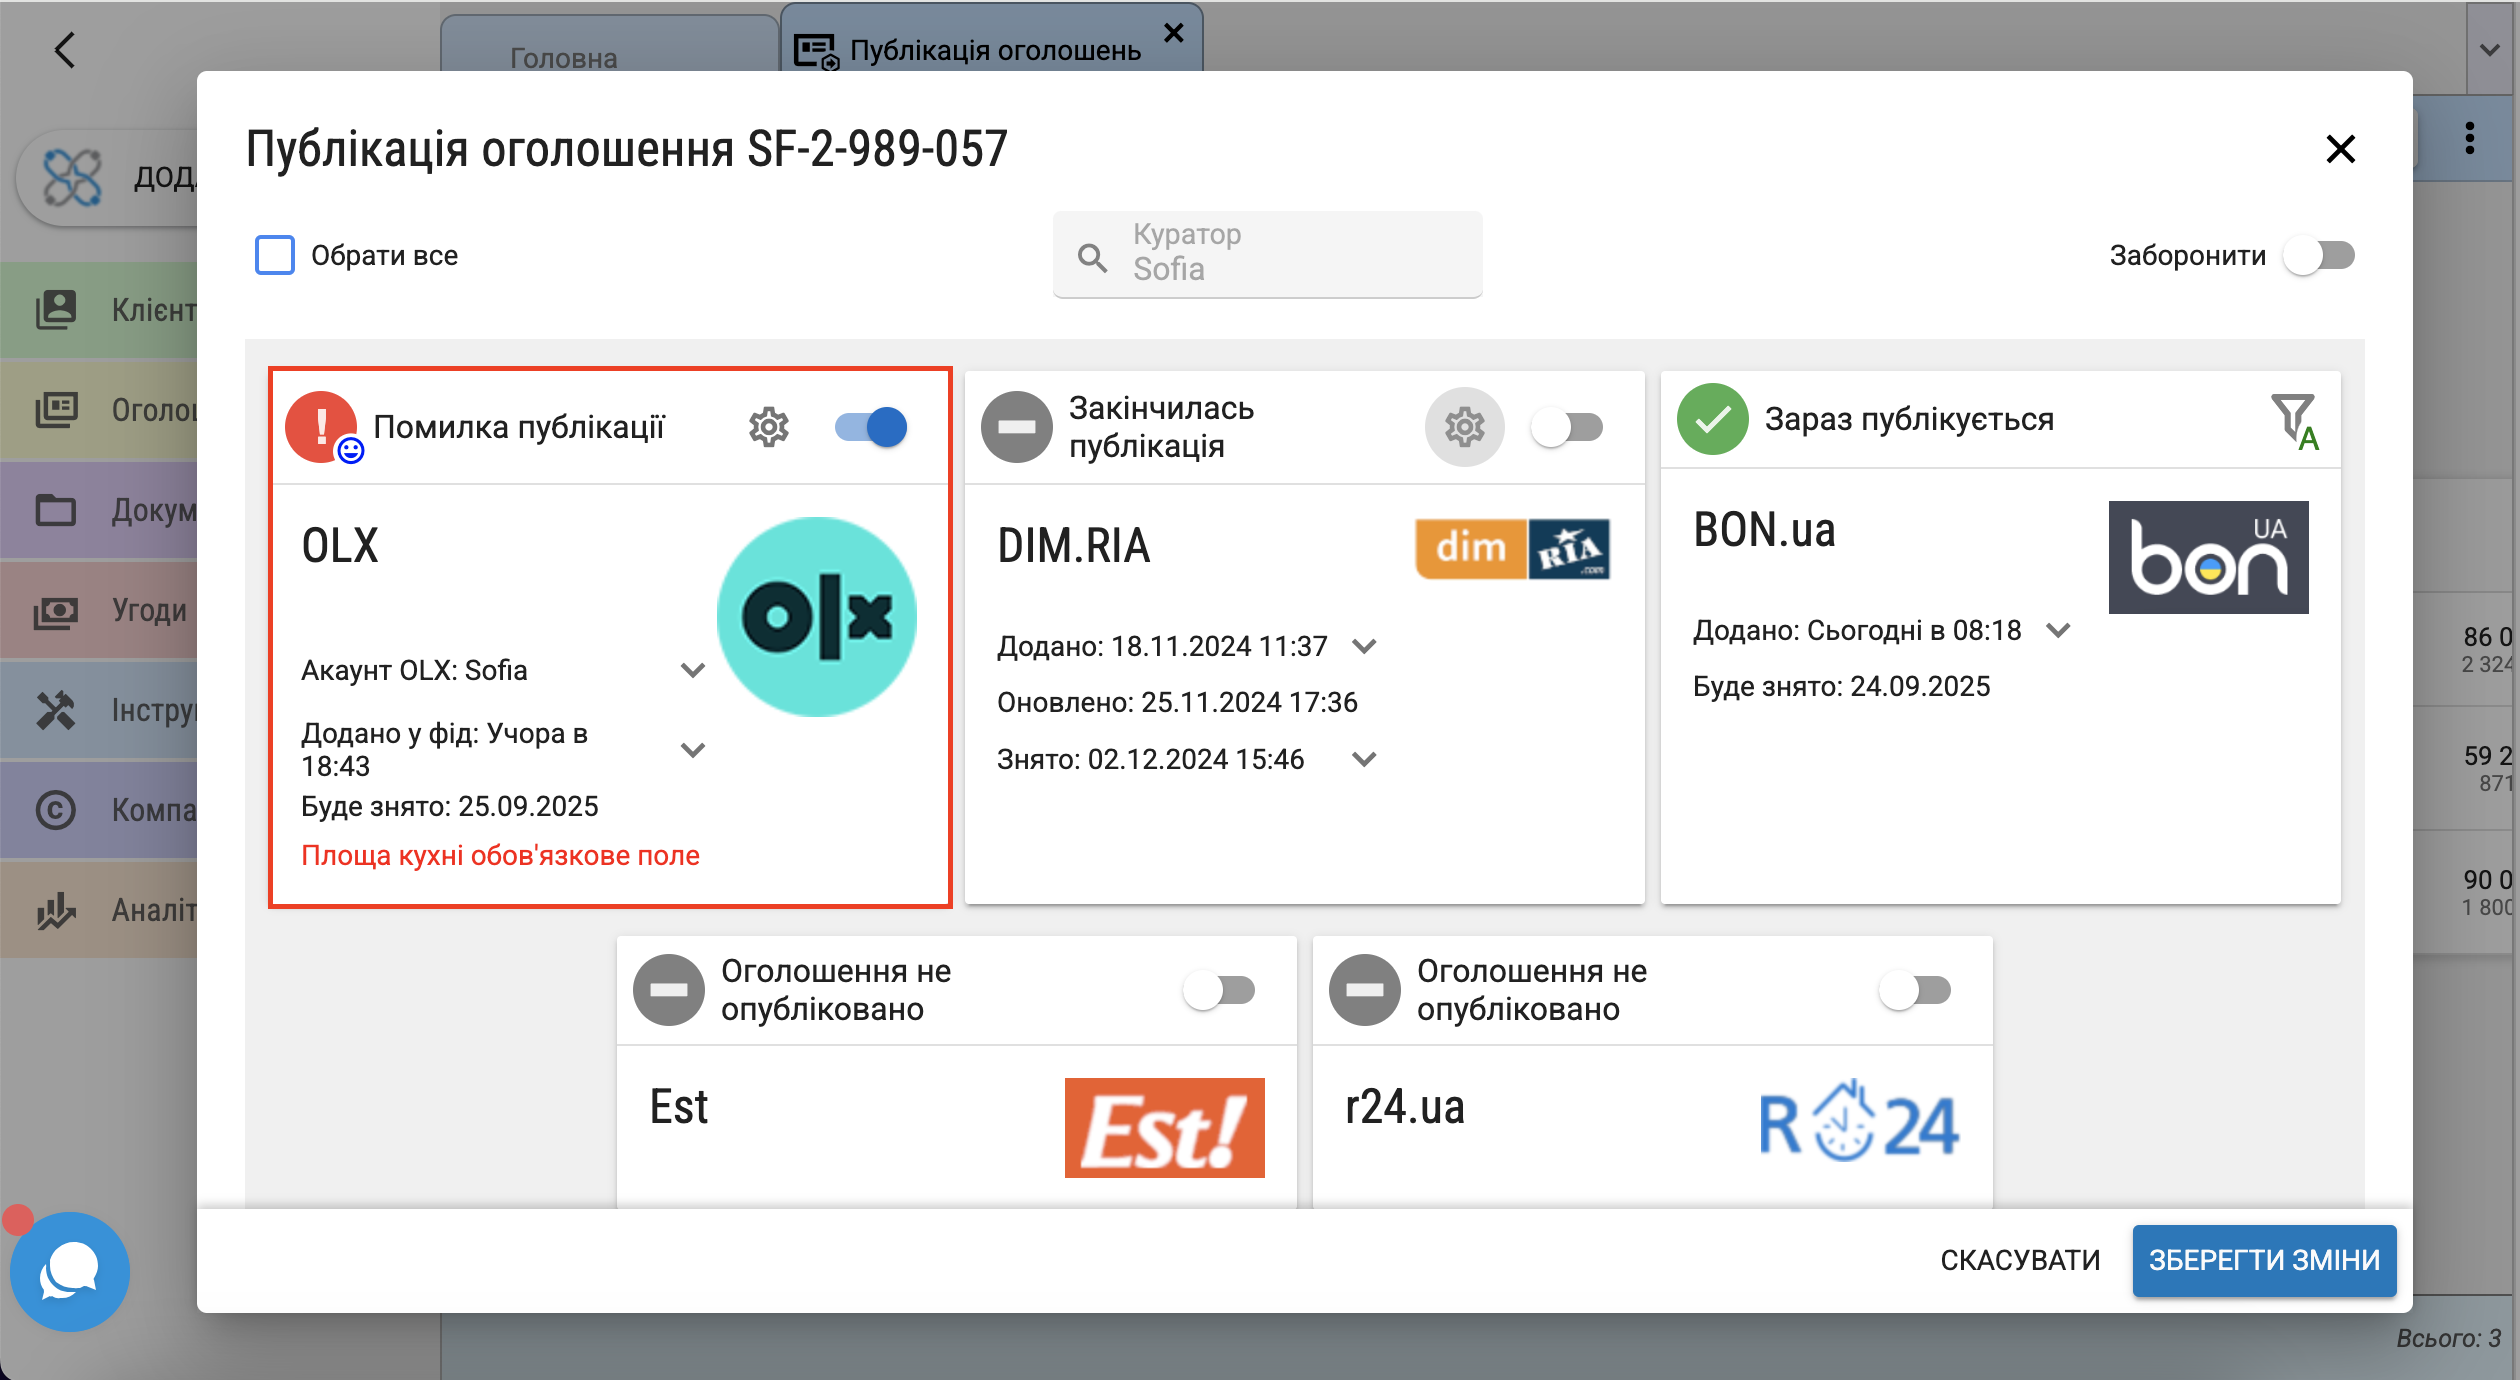2520x1380 pixels.
Task: Enable the Est publication switch
Action: [x=1219, y=990]
